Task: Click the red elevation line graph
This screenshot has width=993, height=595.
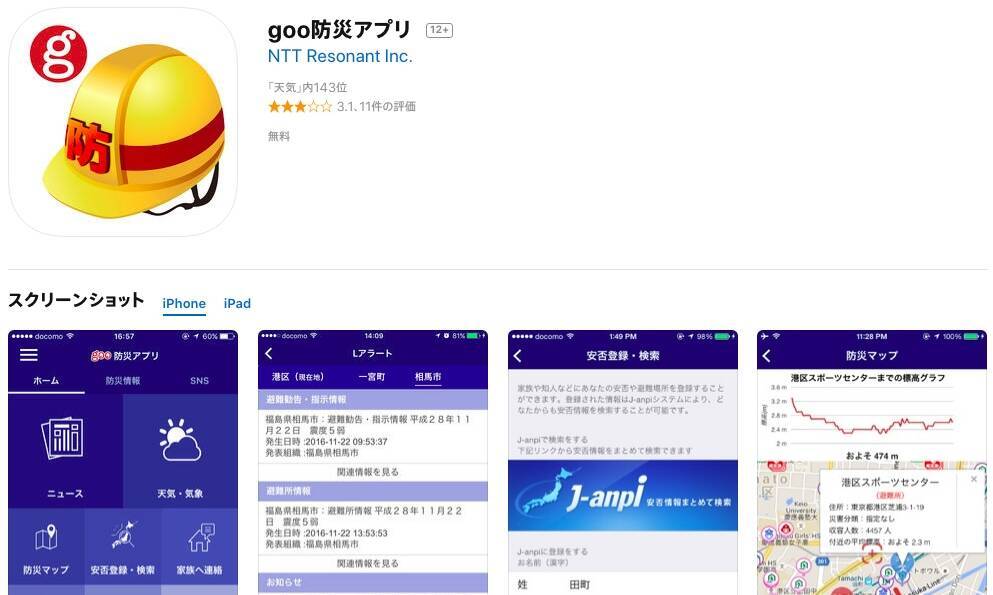Action: [x=871, y=416]
